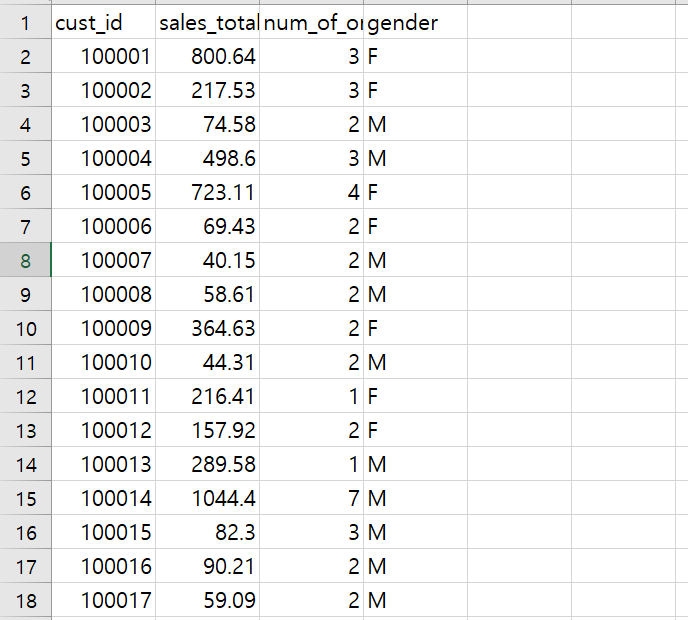
Task: Select row header 4
Action: coord(25,124)
